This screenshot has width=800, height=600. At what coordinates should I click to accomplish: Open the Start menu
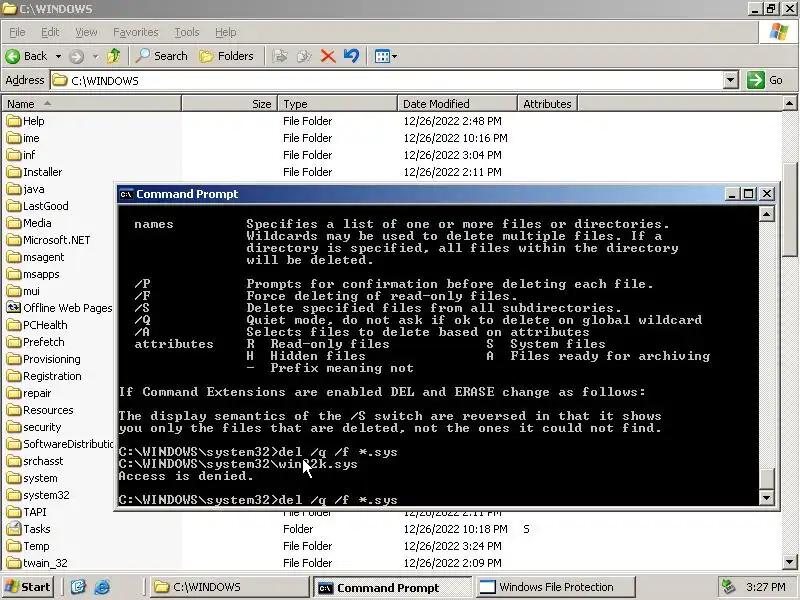pos(28,587)
